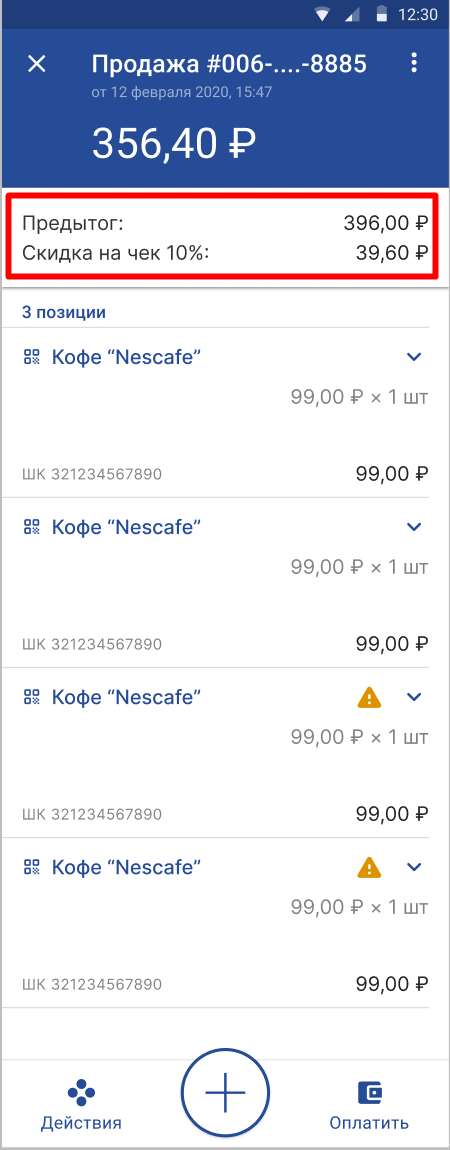The height and width of the screenshot is (1150, 450).
Task: Tap the warning triangle on fourth Nescafe item
Action: coord(369,867)
